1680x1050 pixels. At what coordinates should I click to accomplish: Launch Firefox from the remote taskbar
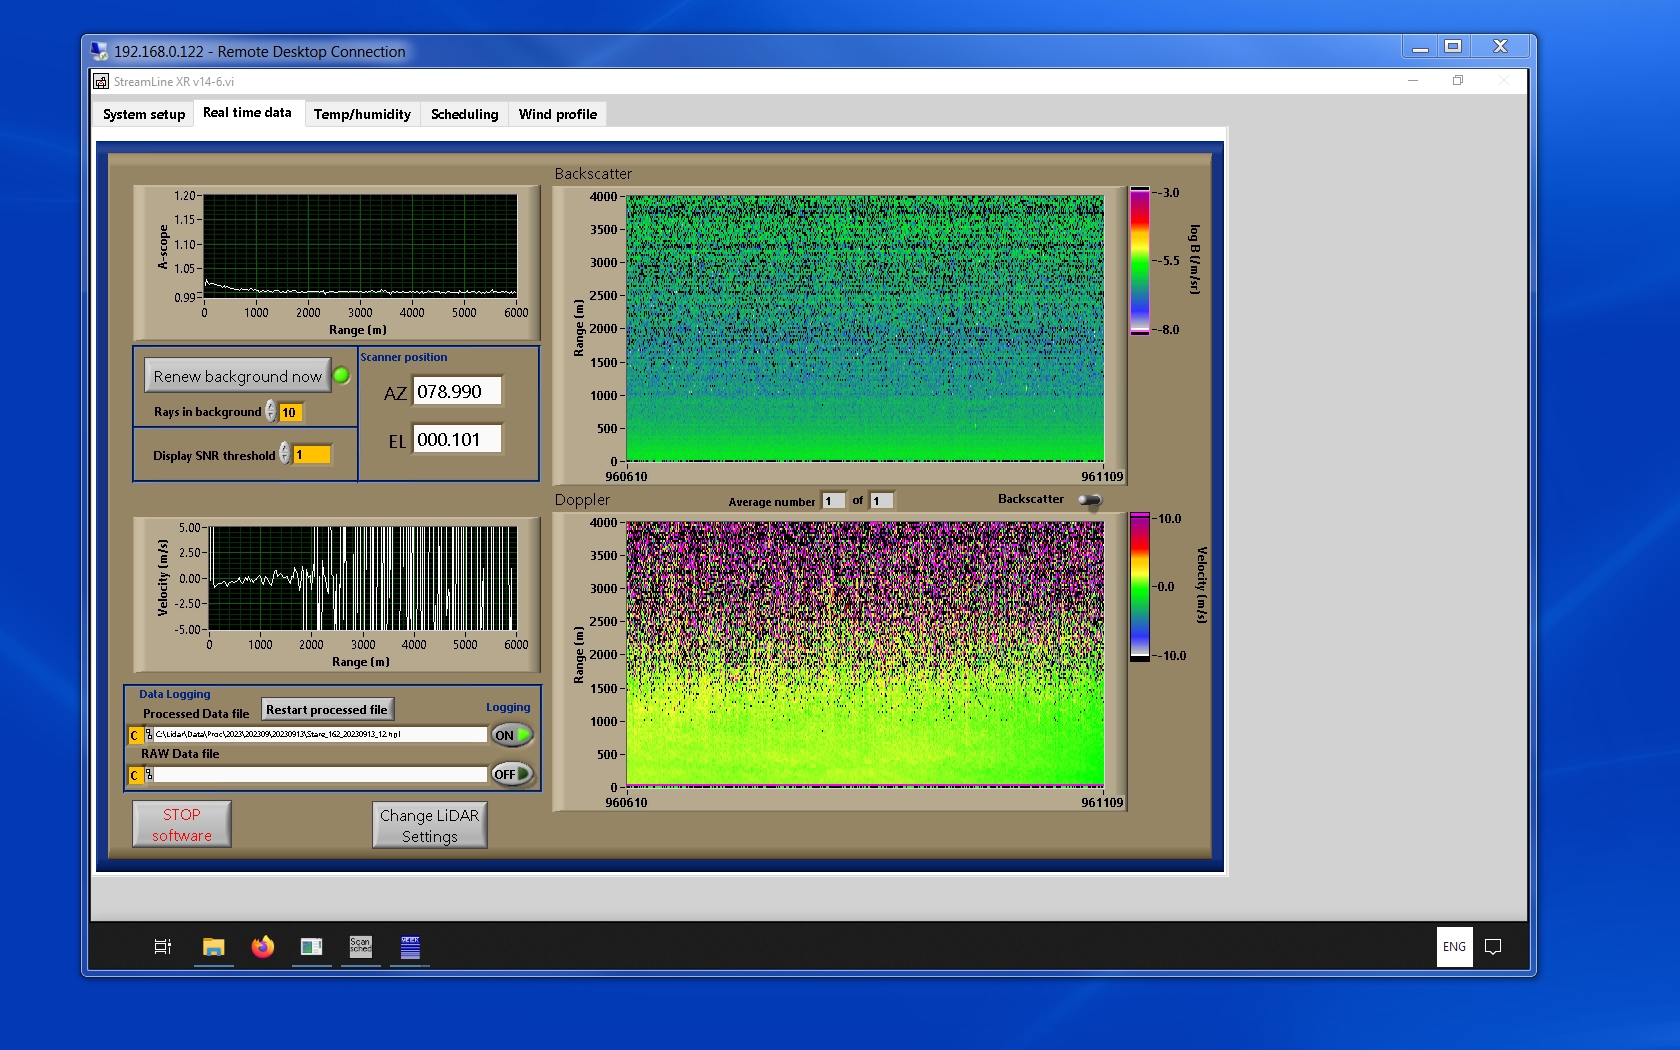pos(263,946)
